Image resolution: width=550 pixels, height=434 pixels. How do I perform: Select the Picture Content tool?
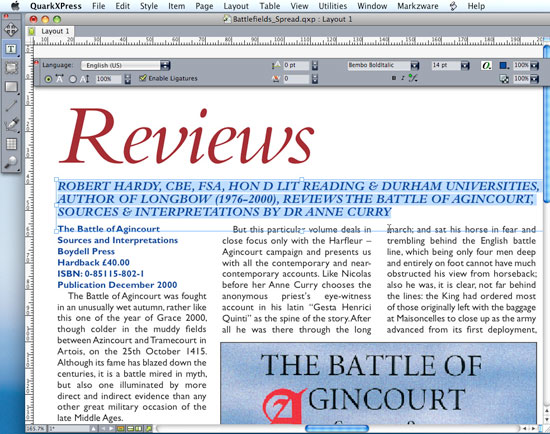(11, 68)
